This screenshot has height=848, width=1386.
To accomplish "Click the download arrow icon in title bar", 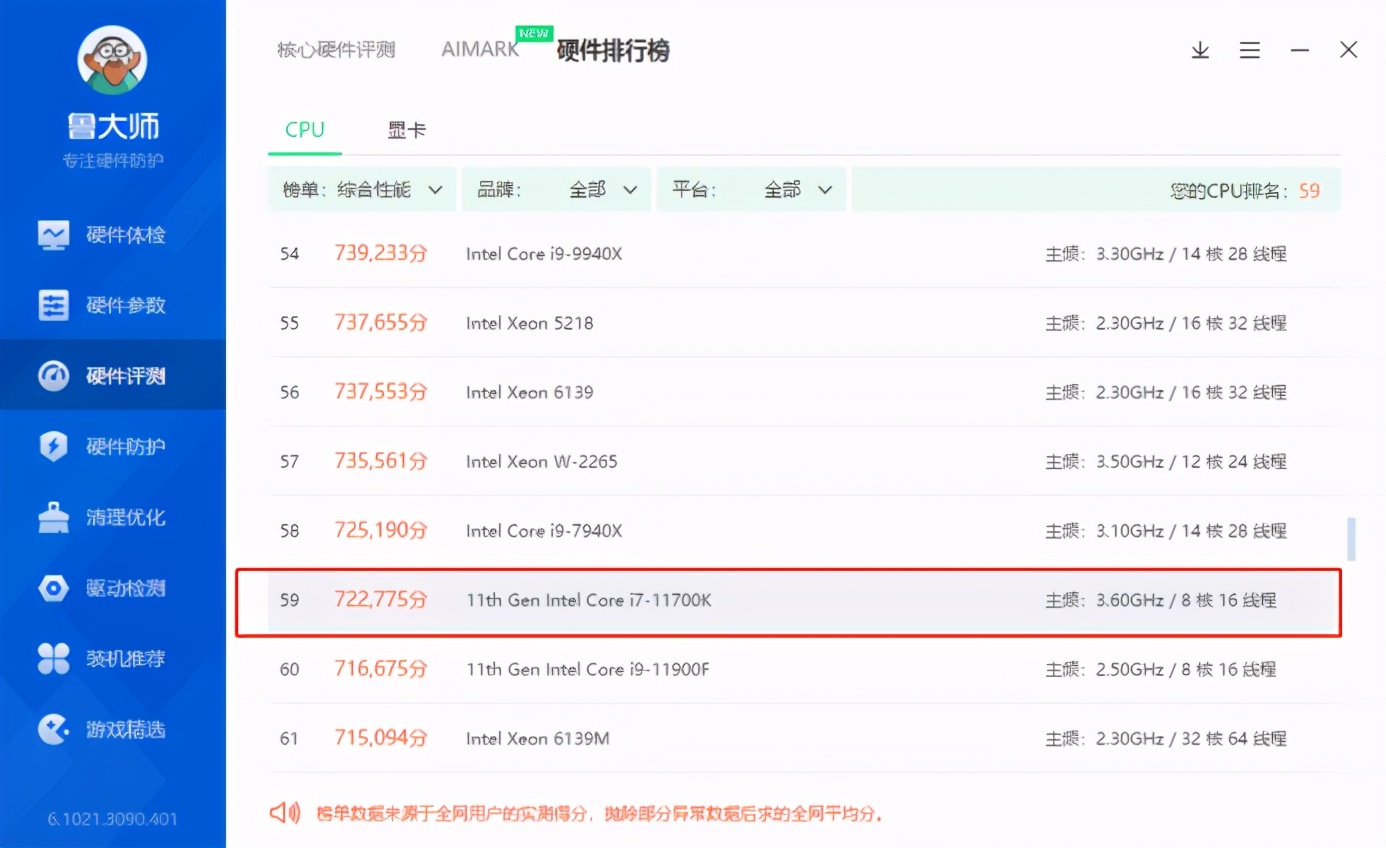I will tap(1200, 50).
